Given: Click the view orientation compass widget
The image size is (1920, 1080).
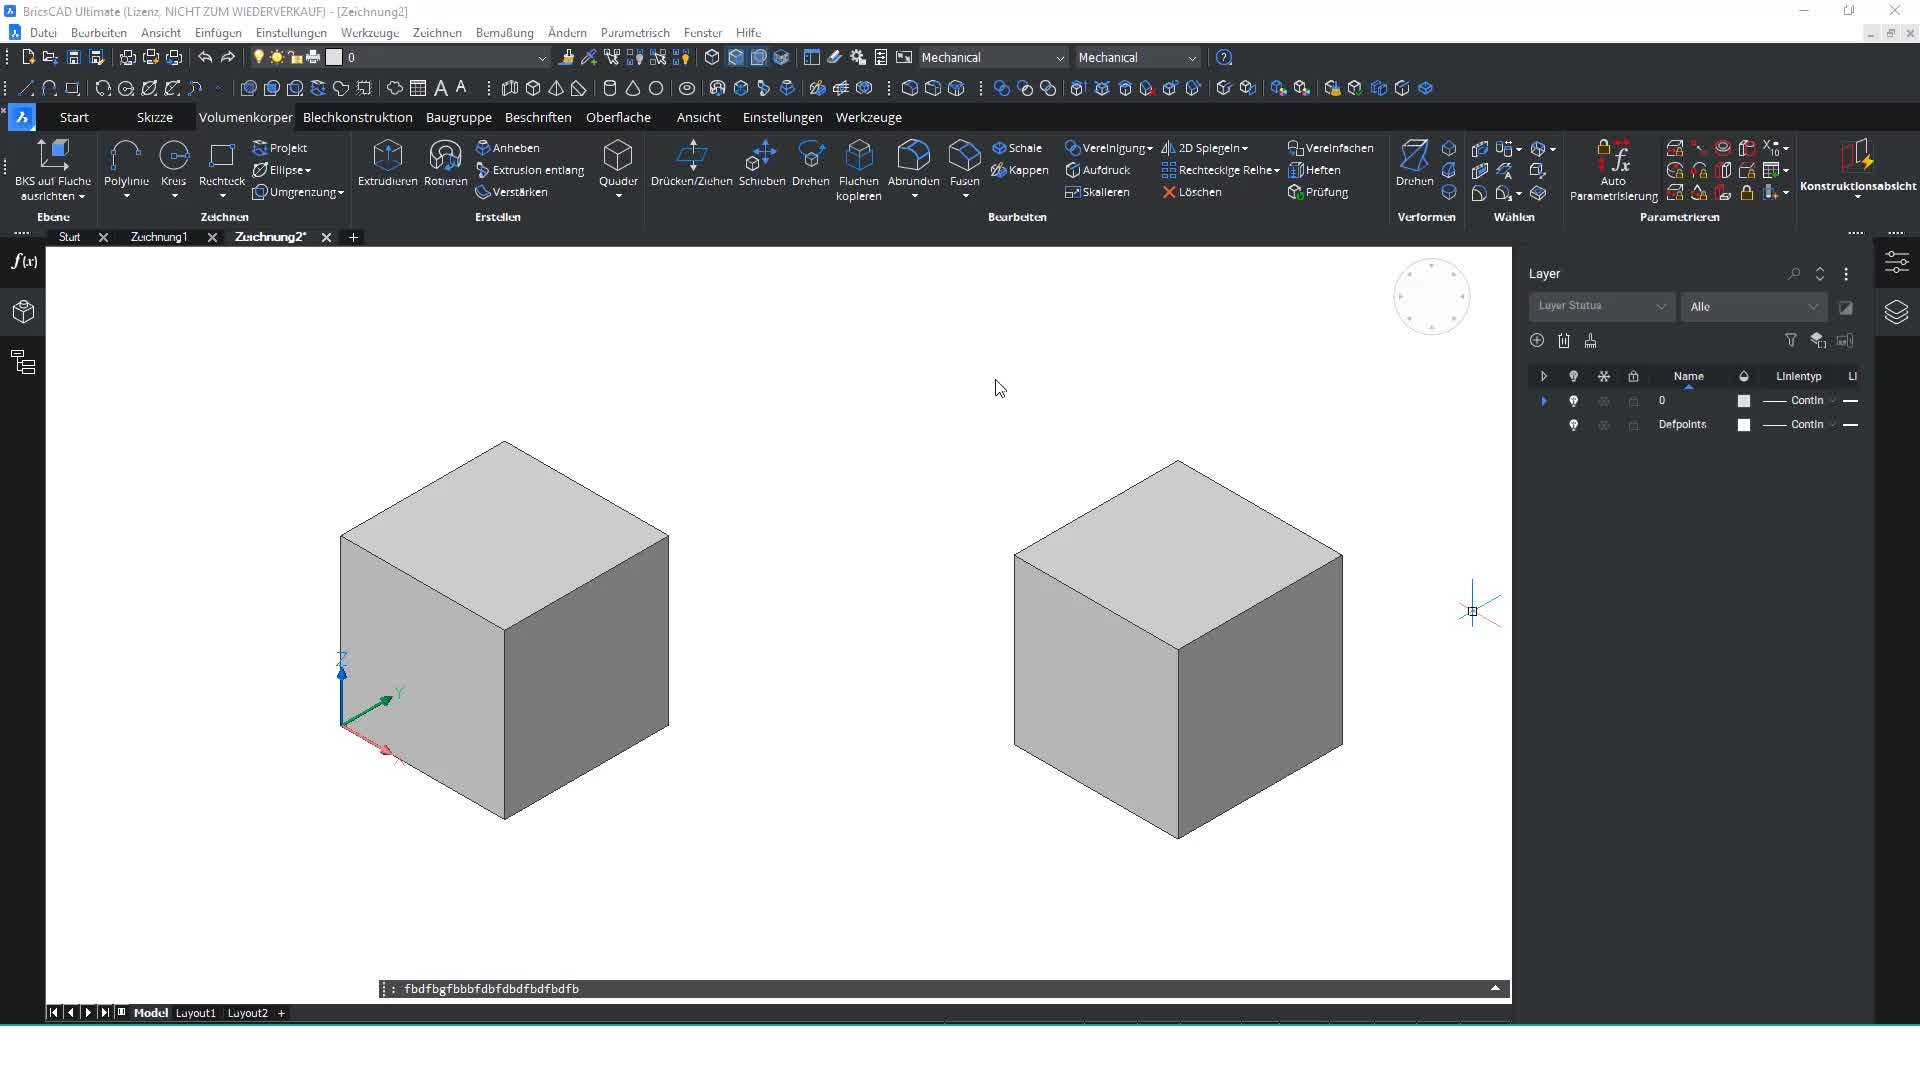Looking at the screenshot, I should click(x=1431, y=296).
